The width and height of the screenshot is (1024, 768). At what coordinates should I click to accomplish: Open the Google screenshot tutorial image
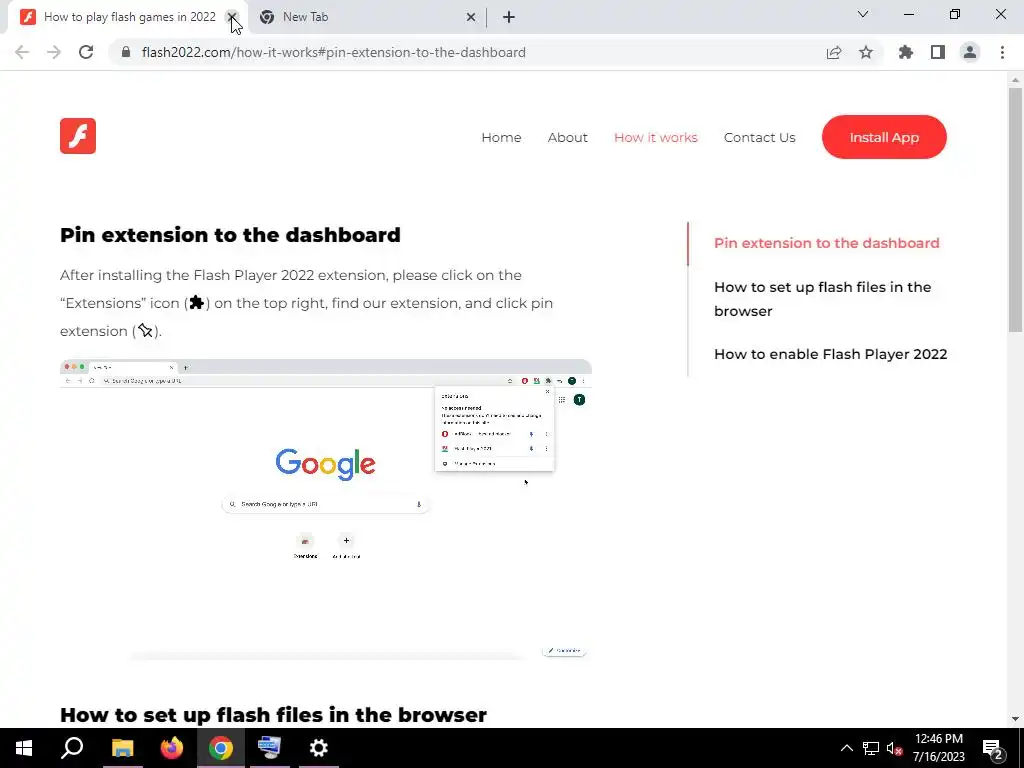(326, 510)
